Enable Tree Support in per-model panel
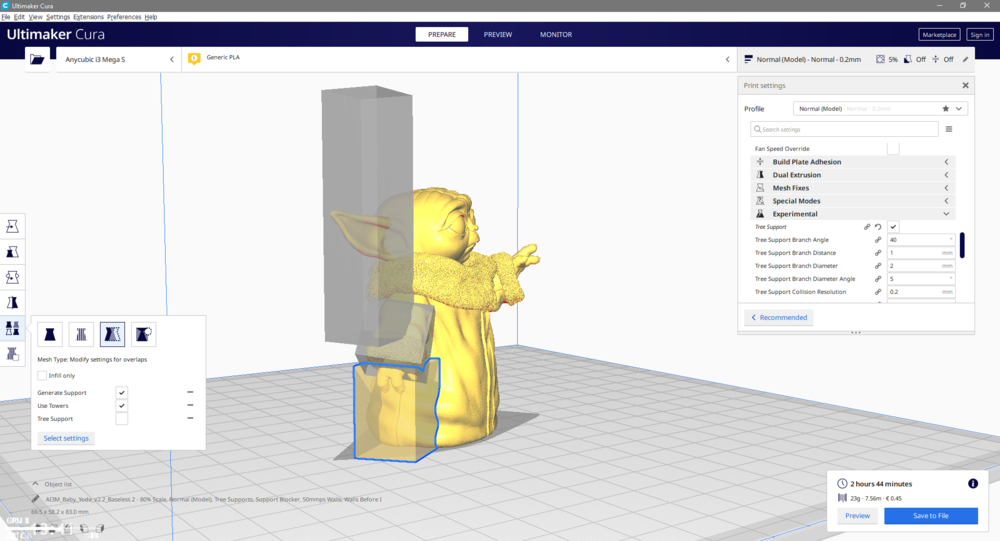The width and height of the screenshot is (1000, 541). pyautogui.click(x=122, y=419)
